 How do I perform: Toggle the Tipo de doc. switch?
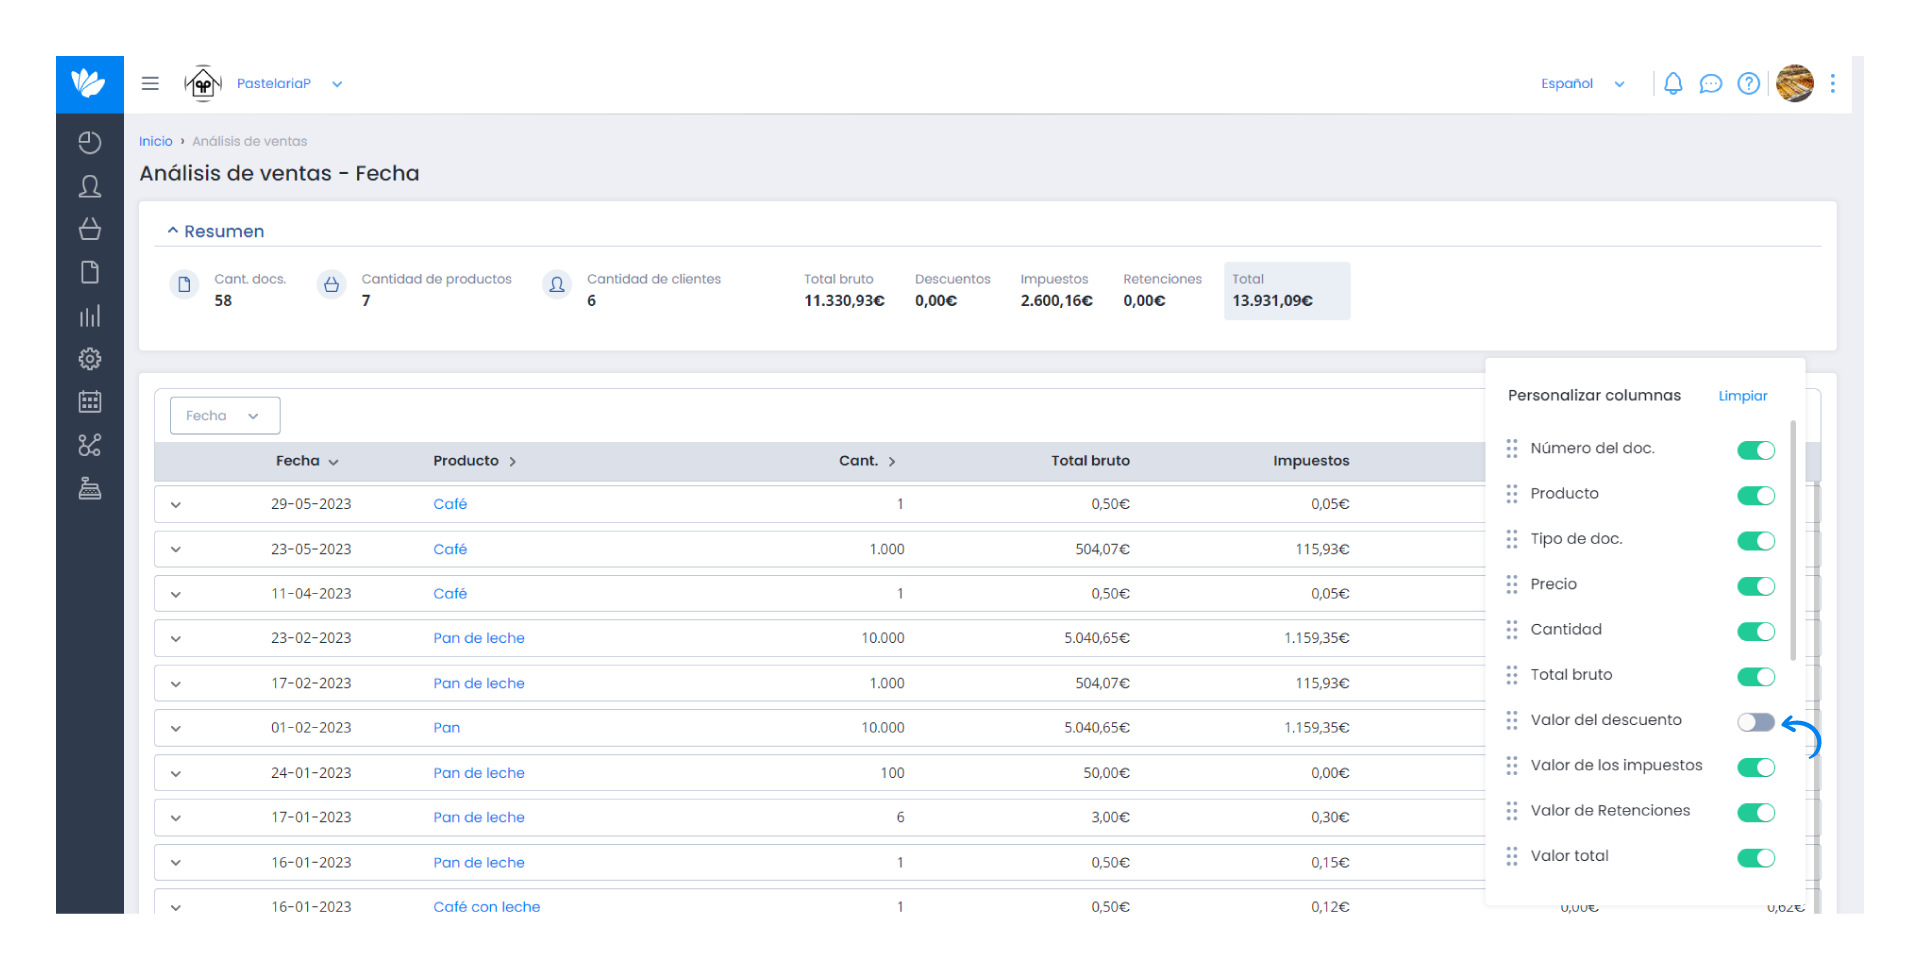(x=1756, y=541)
